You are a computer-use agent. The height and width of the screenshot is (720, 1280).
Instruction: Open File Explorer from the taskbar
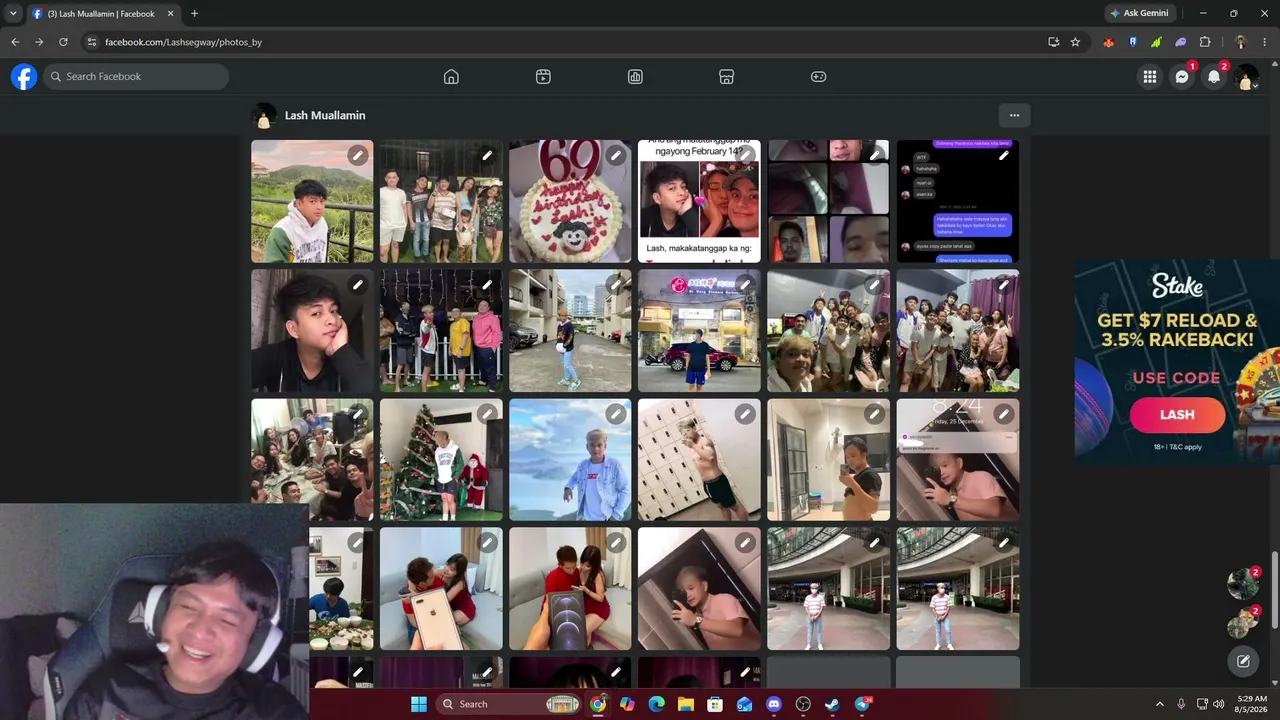pos(686,704)
